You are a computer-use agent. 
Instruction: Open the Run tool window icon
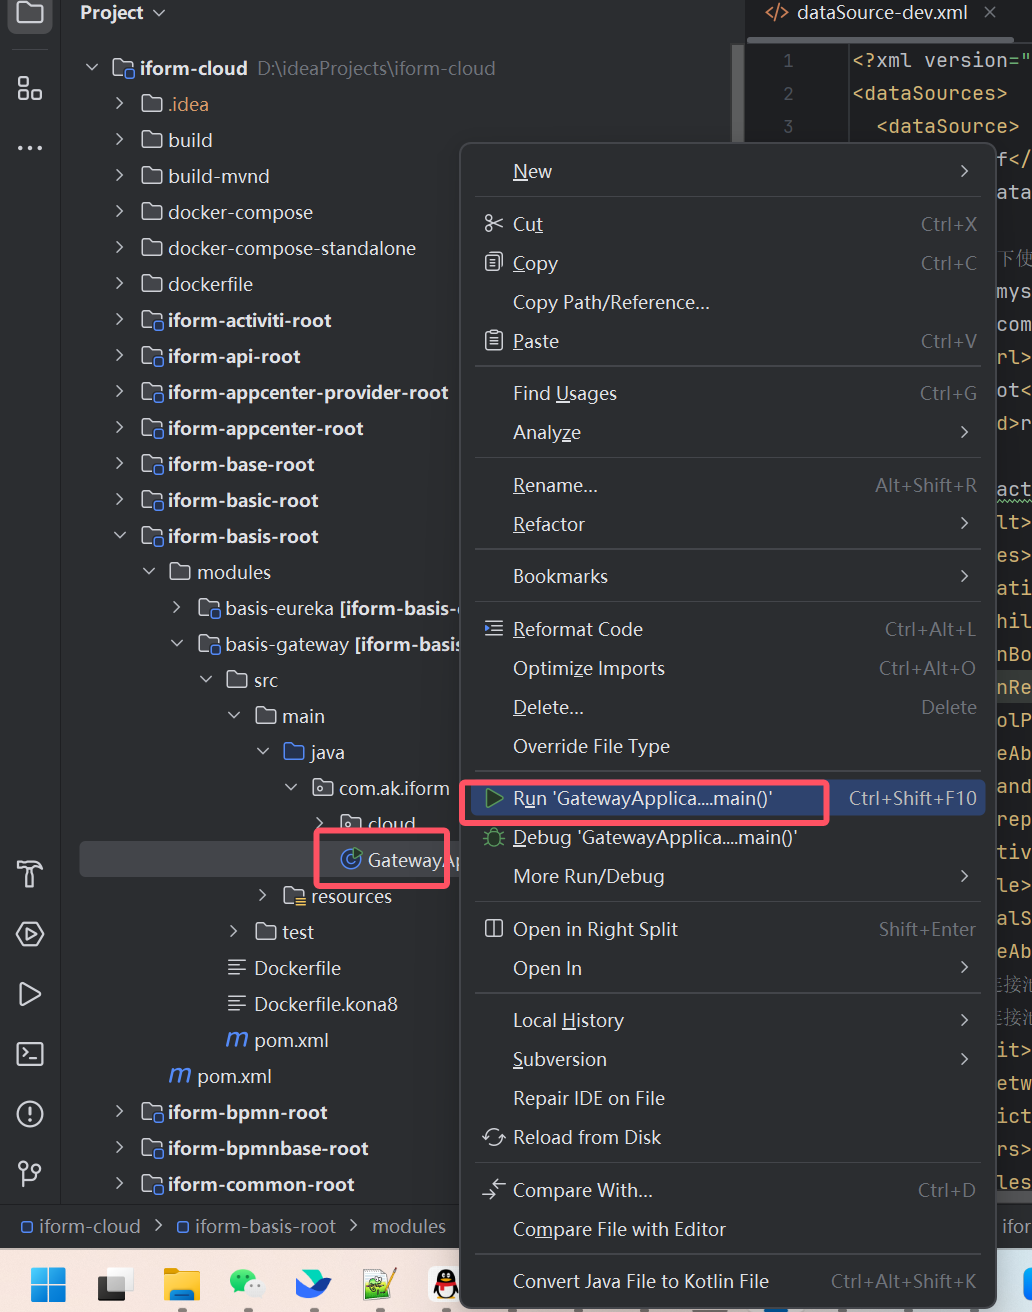[x=30, y=994]
